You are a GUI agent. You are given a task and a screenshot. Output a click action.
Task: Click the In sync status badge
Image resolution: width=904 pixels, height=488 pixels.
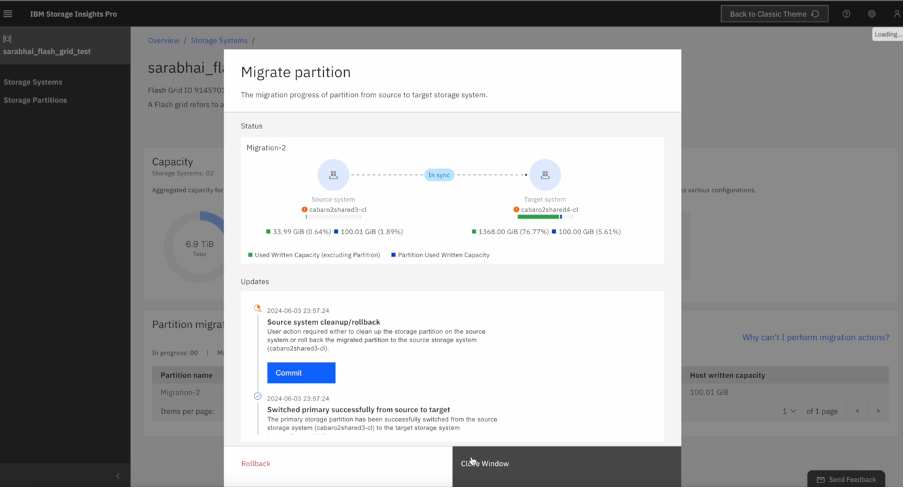pyautogui.click(x=439, y=175)
